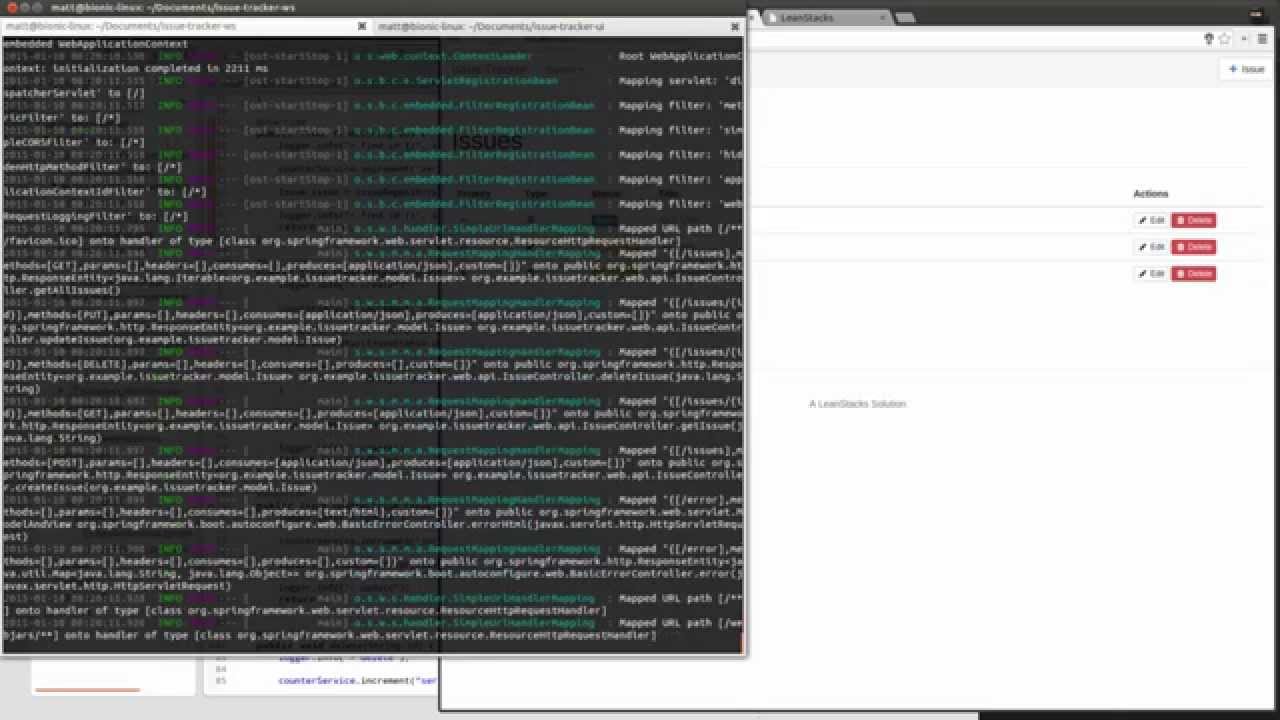Click the 'updateIssue(org.example...' terminal line
The width and height of the screenshot is (1280, 720).
pos(172,339)
